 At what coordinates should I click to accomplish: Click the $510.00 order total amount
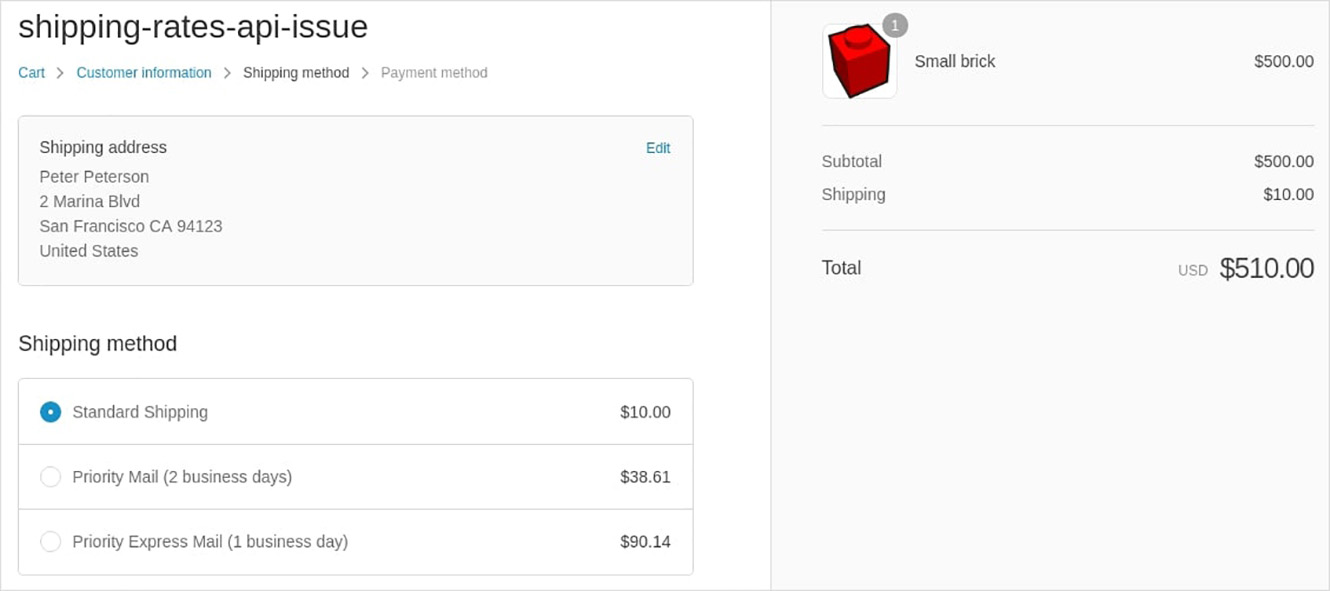(x=1267, y=268)
